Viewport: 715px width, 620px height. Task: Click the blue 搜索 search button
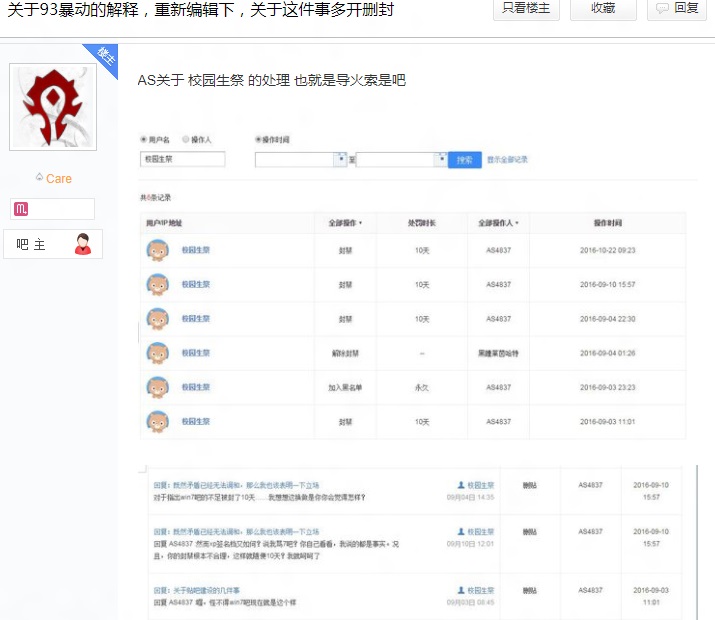coord(465,160)
